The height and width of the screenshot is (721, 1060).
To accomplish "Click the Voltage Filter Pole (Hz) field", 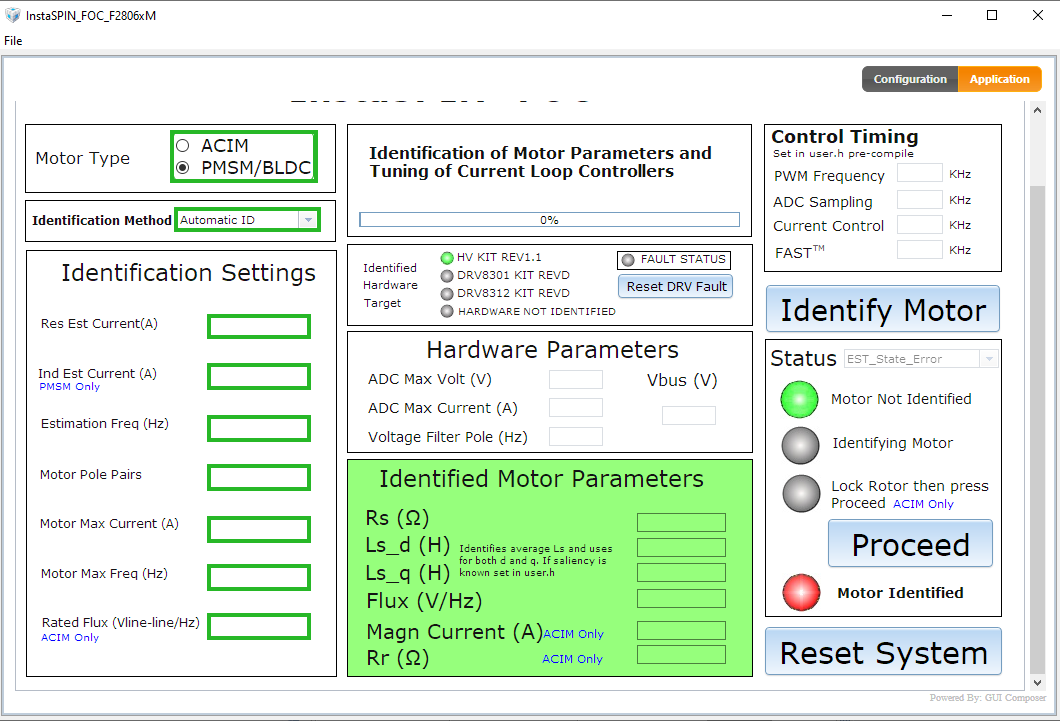I will click(575, 437).
